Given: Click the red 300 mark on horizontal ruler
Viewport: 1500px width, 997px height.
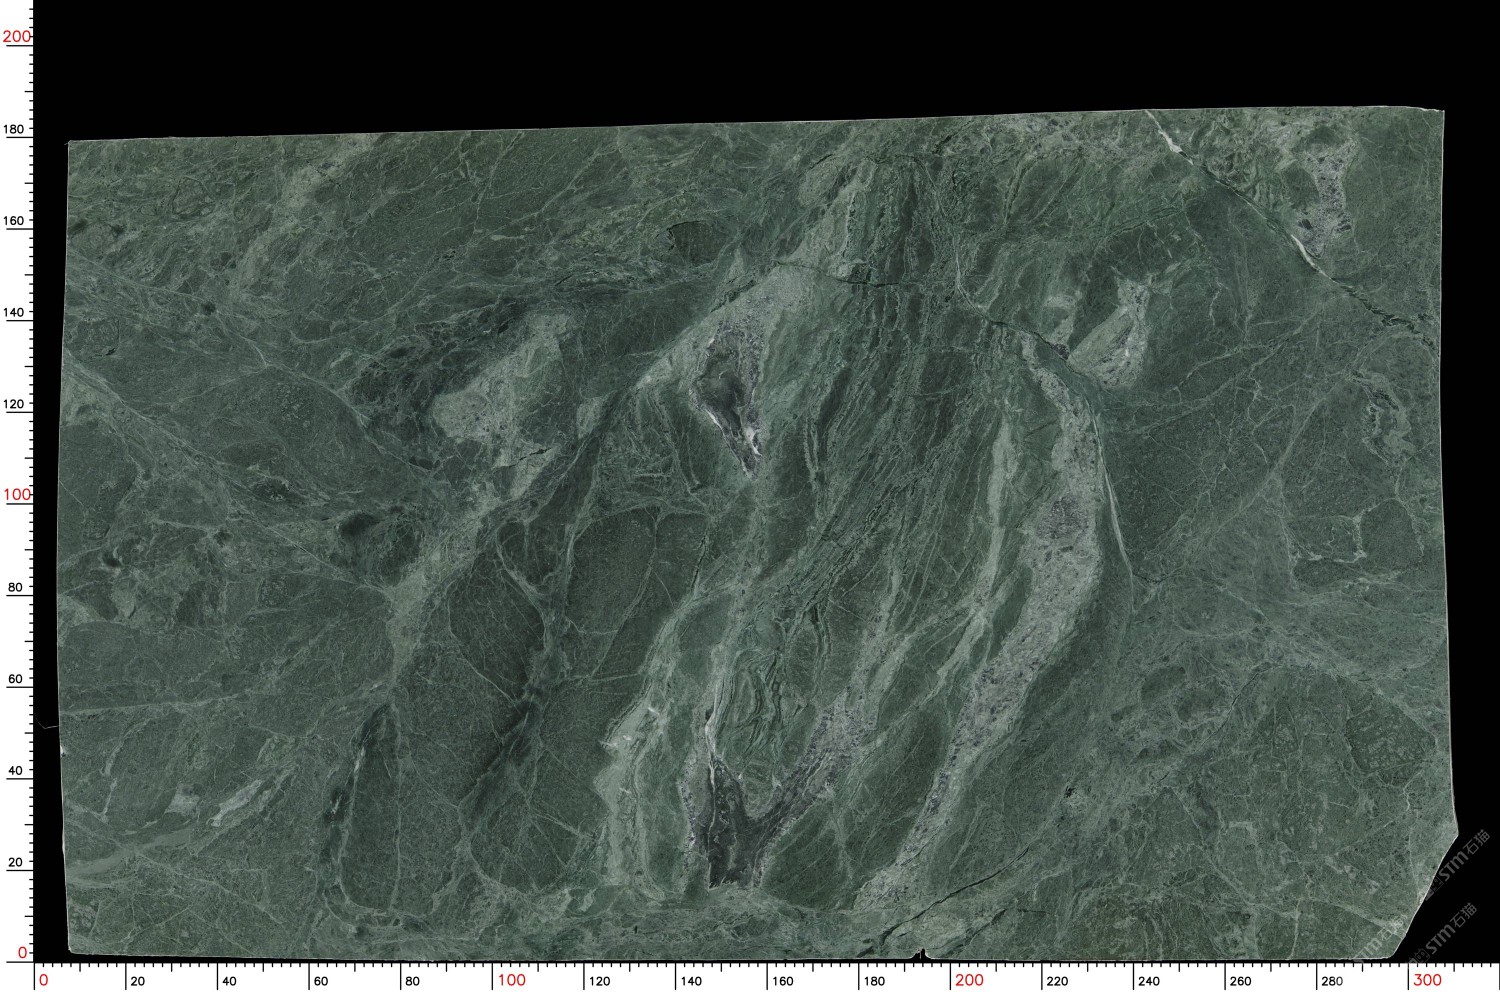Looking at the screenshot, I should pos(1427,979).
